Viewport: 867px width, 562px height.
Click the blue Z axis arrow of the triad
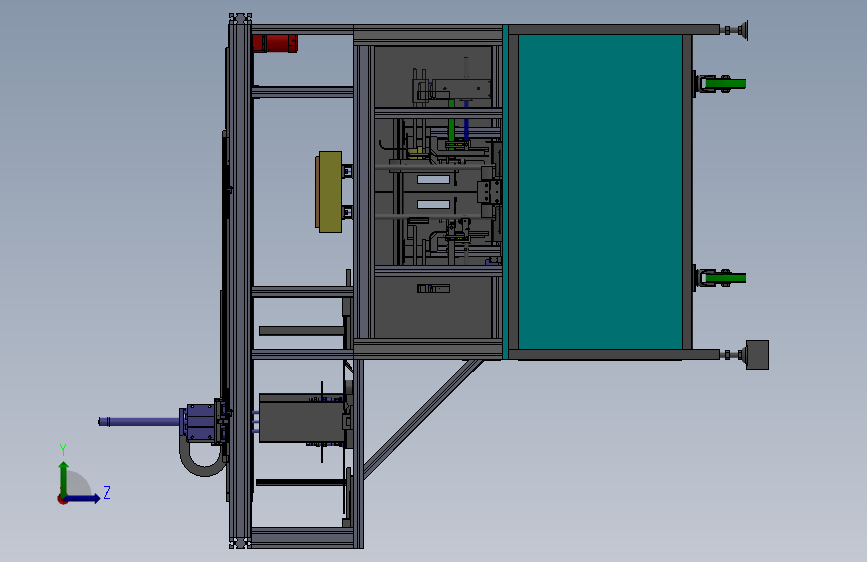83,498
